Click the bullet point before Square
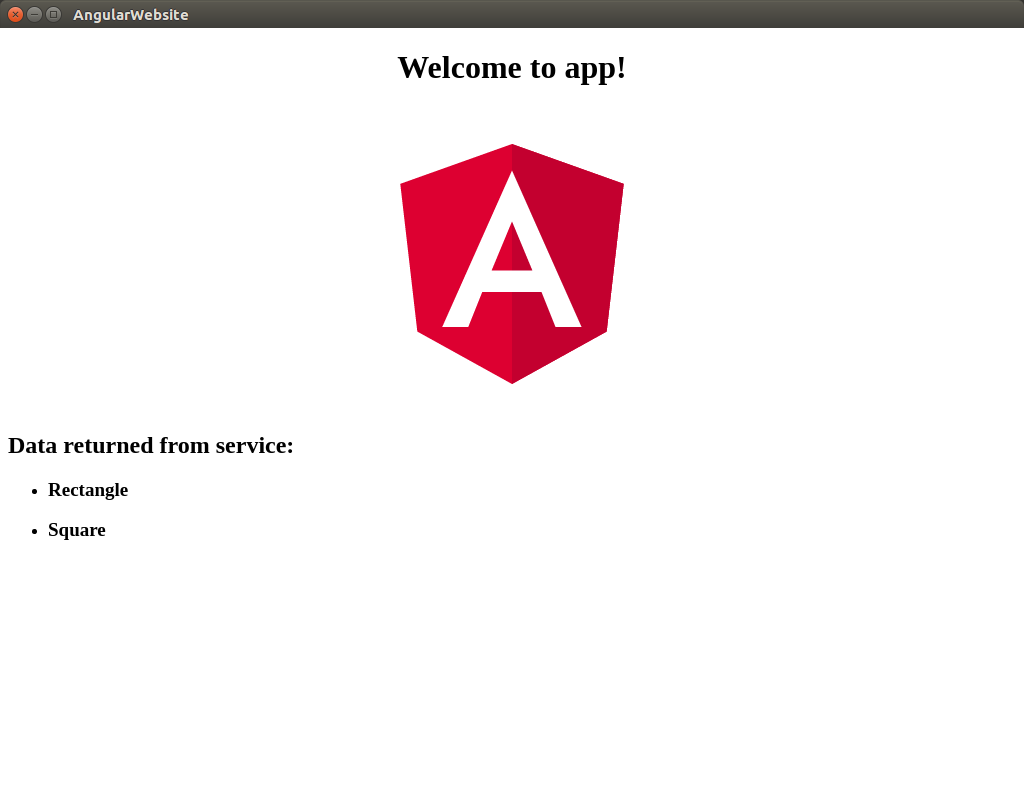 [34, 531]
